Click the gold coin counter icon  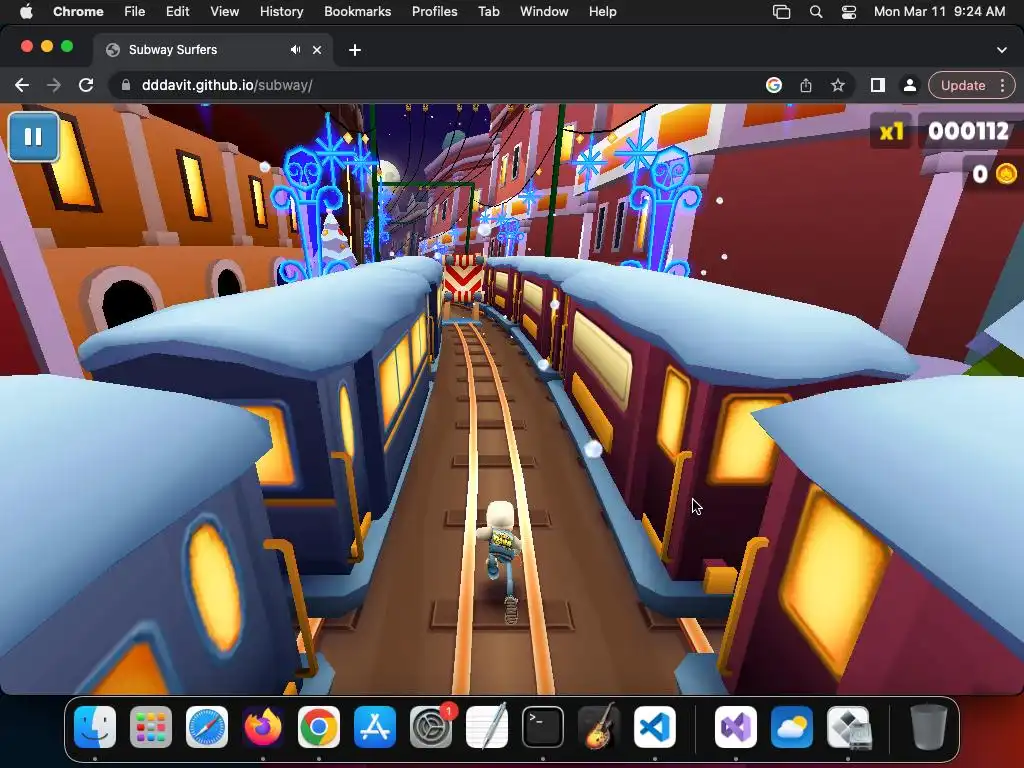(x=1006, y=174)
